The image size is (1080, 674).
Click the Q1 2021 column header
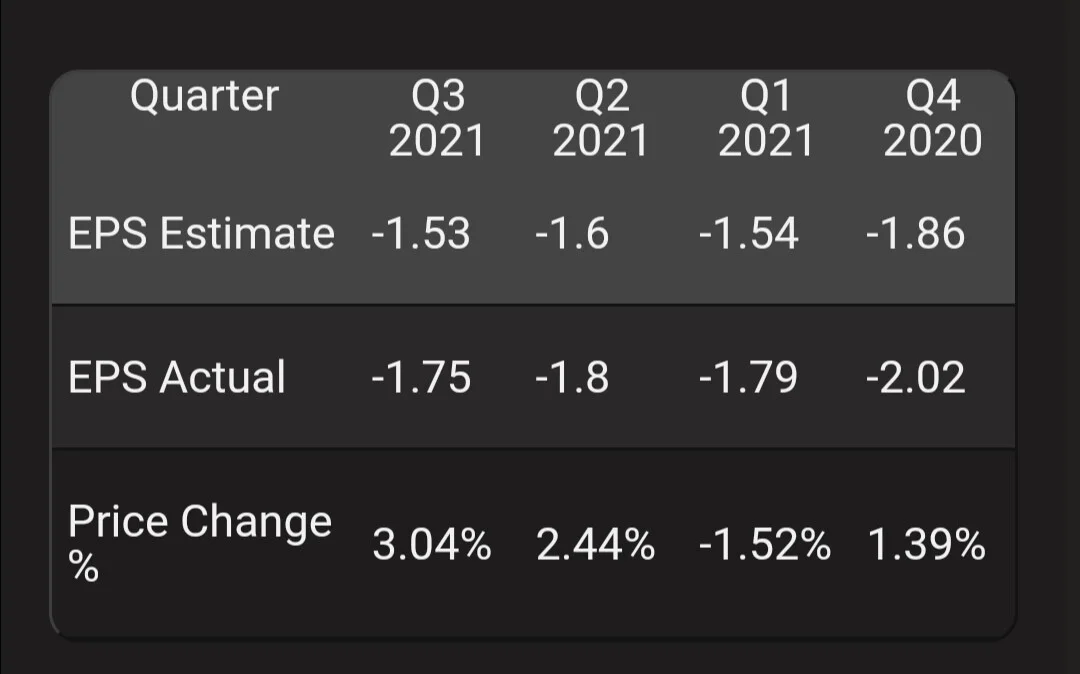[766, 118]
